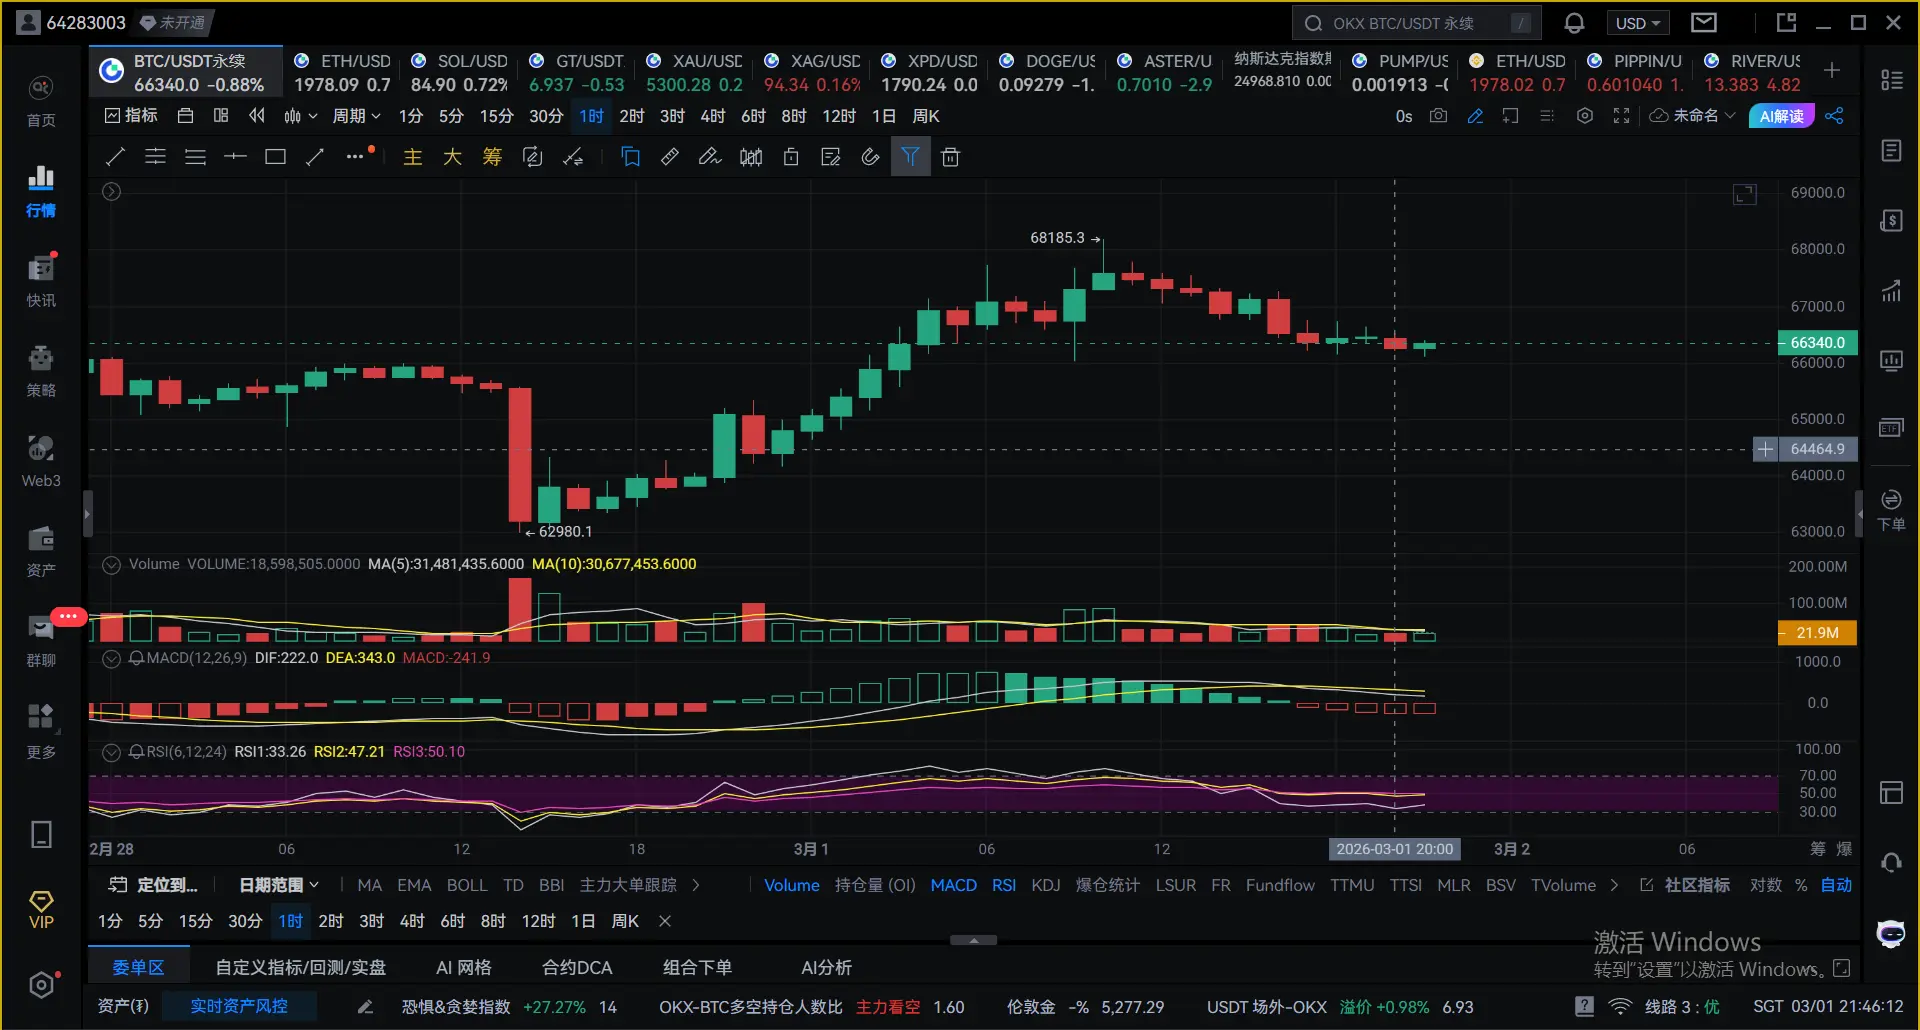Open customer support headset icon
1920x1030 pixels.
pos(1891,862)
